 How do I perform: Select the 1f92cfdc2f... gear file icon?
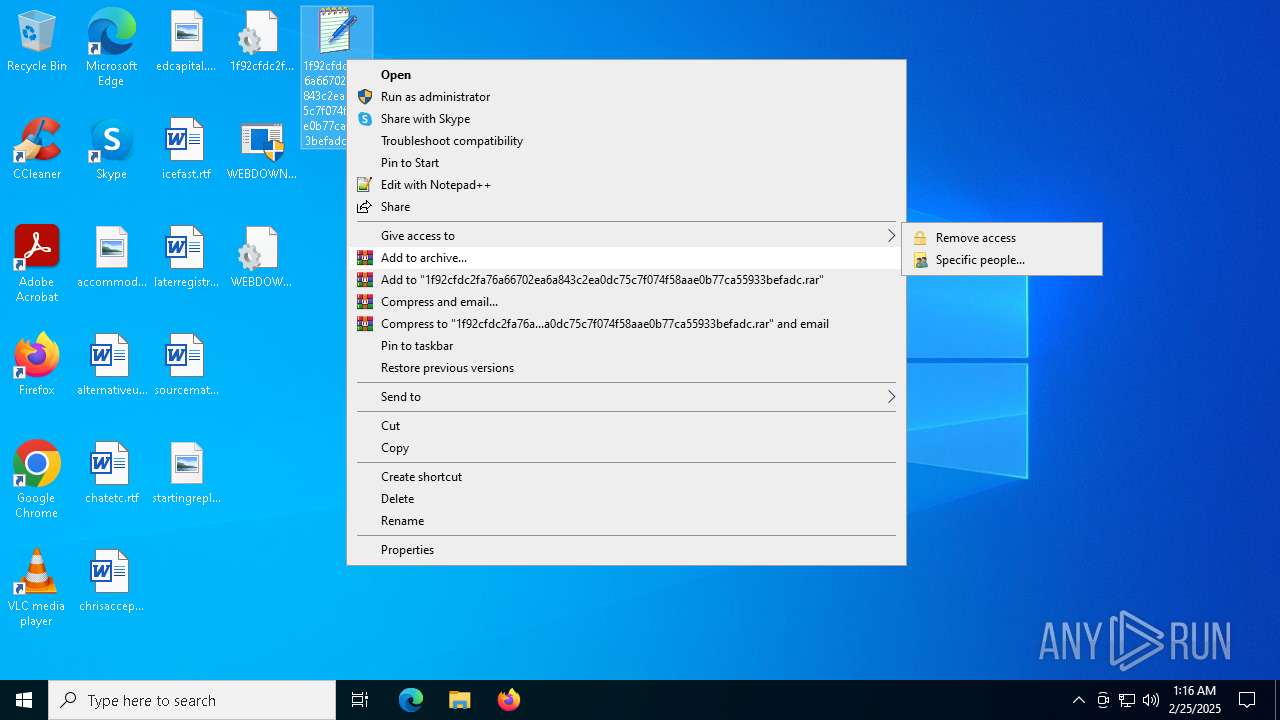260,42
